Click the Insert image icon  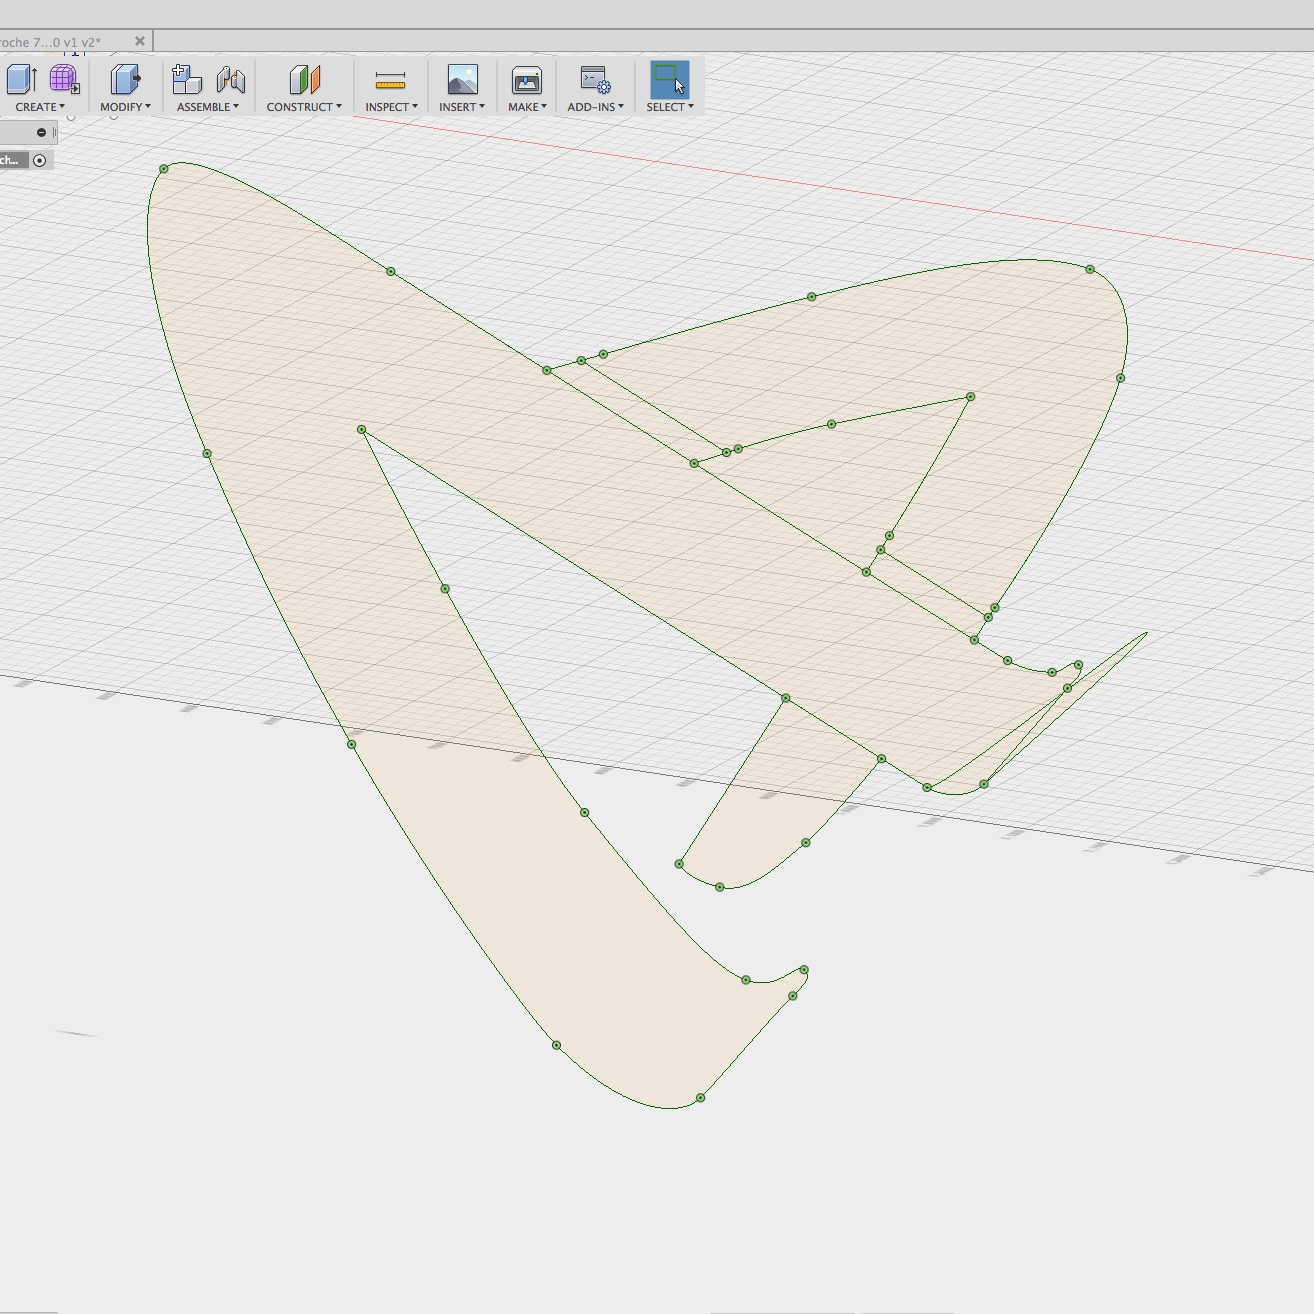coord(462,79)
